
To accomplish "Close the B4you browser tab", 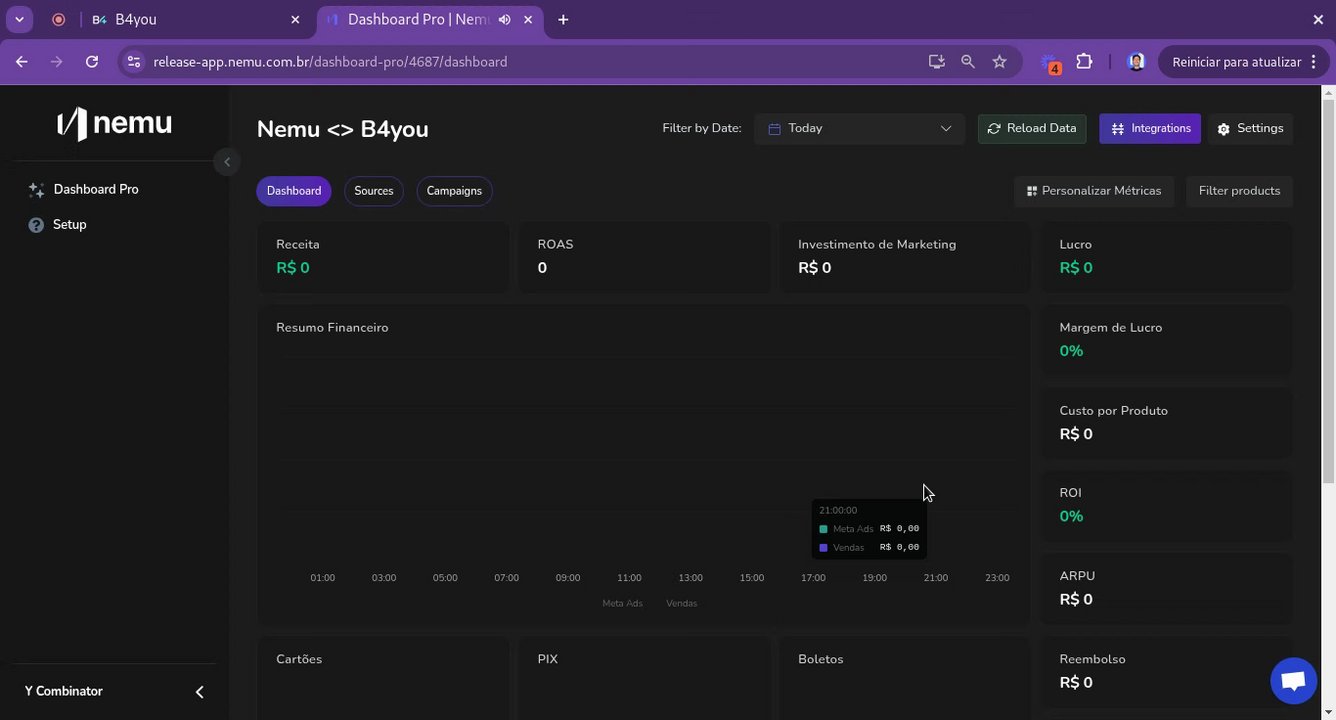I will [x=295, y=19].
